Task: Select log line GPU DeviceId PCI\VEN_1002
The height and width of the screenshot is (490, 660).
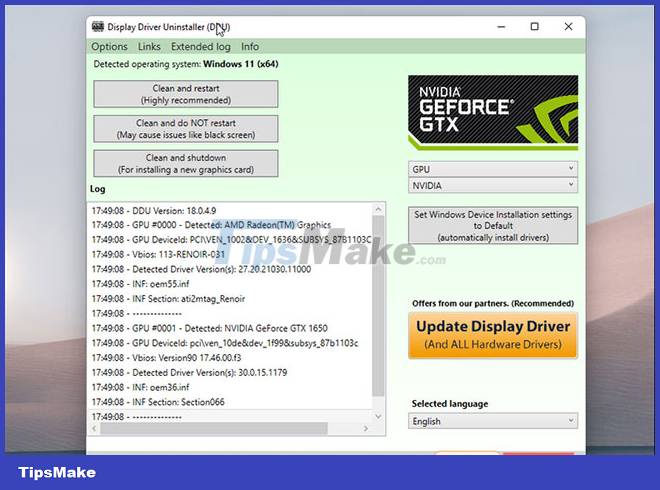Action: pyautogui.click(x=231, y=240)
